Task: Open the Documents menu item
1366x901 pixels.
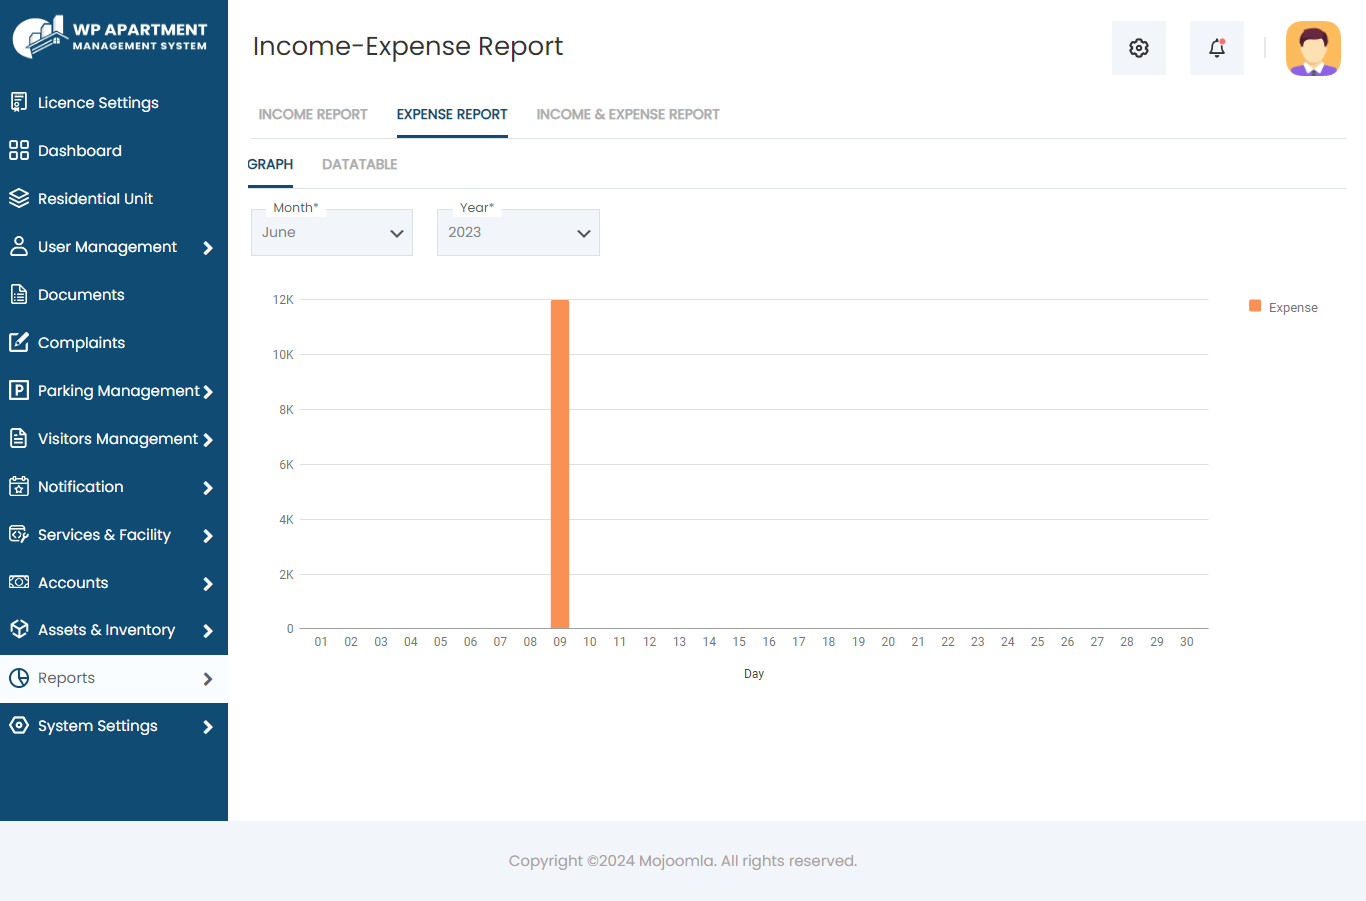Action: (81, 294)
